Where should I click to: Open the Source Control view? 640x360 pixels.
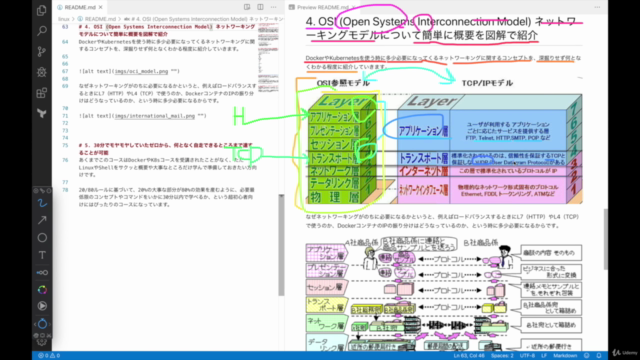[x=42, y=51]
